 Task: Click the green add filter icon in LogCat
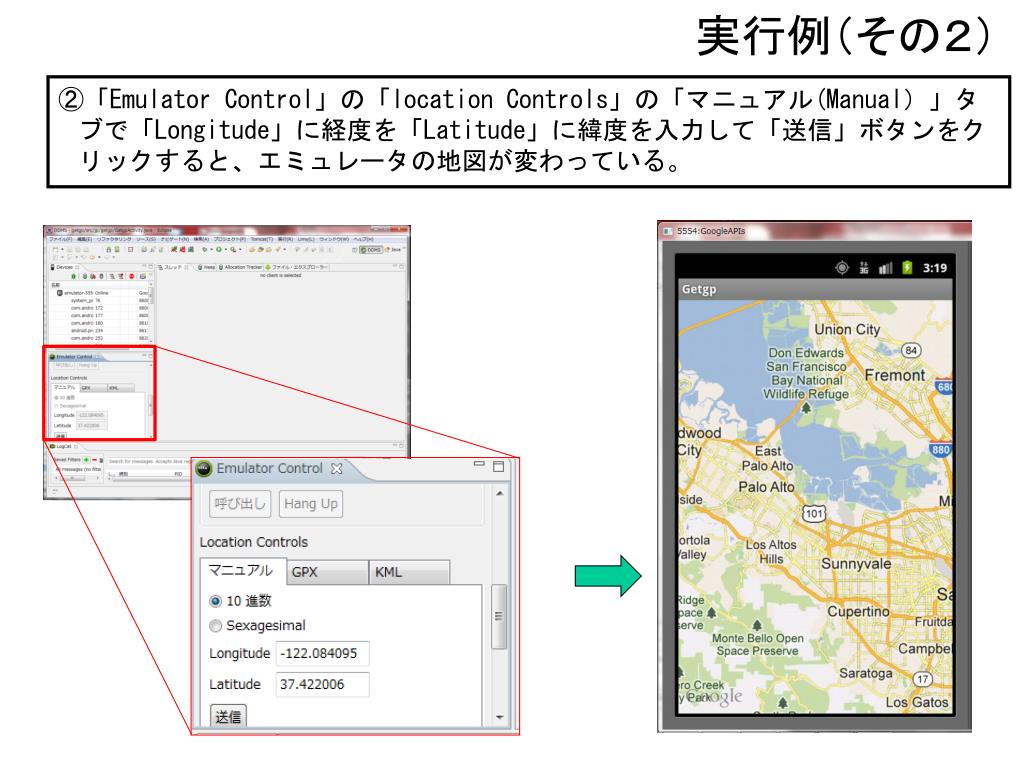click(x=86, y=460)
